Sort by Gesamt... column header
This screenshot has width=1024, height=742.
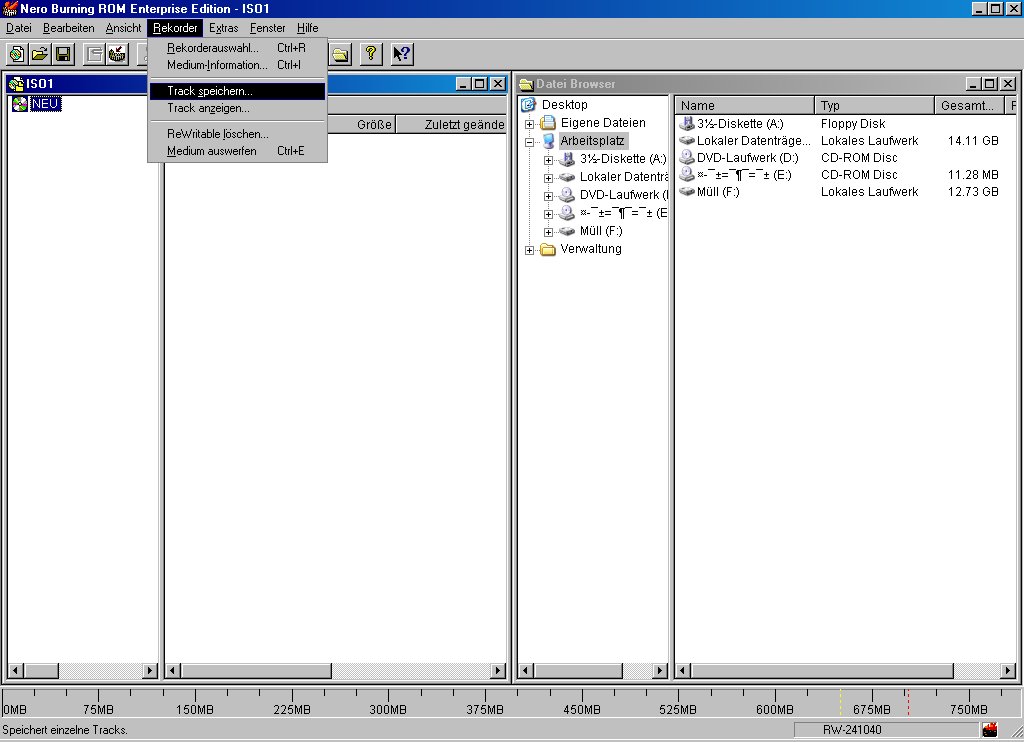969,105
